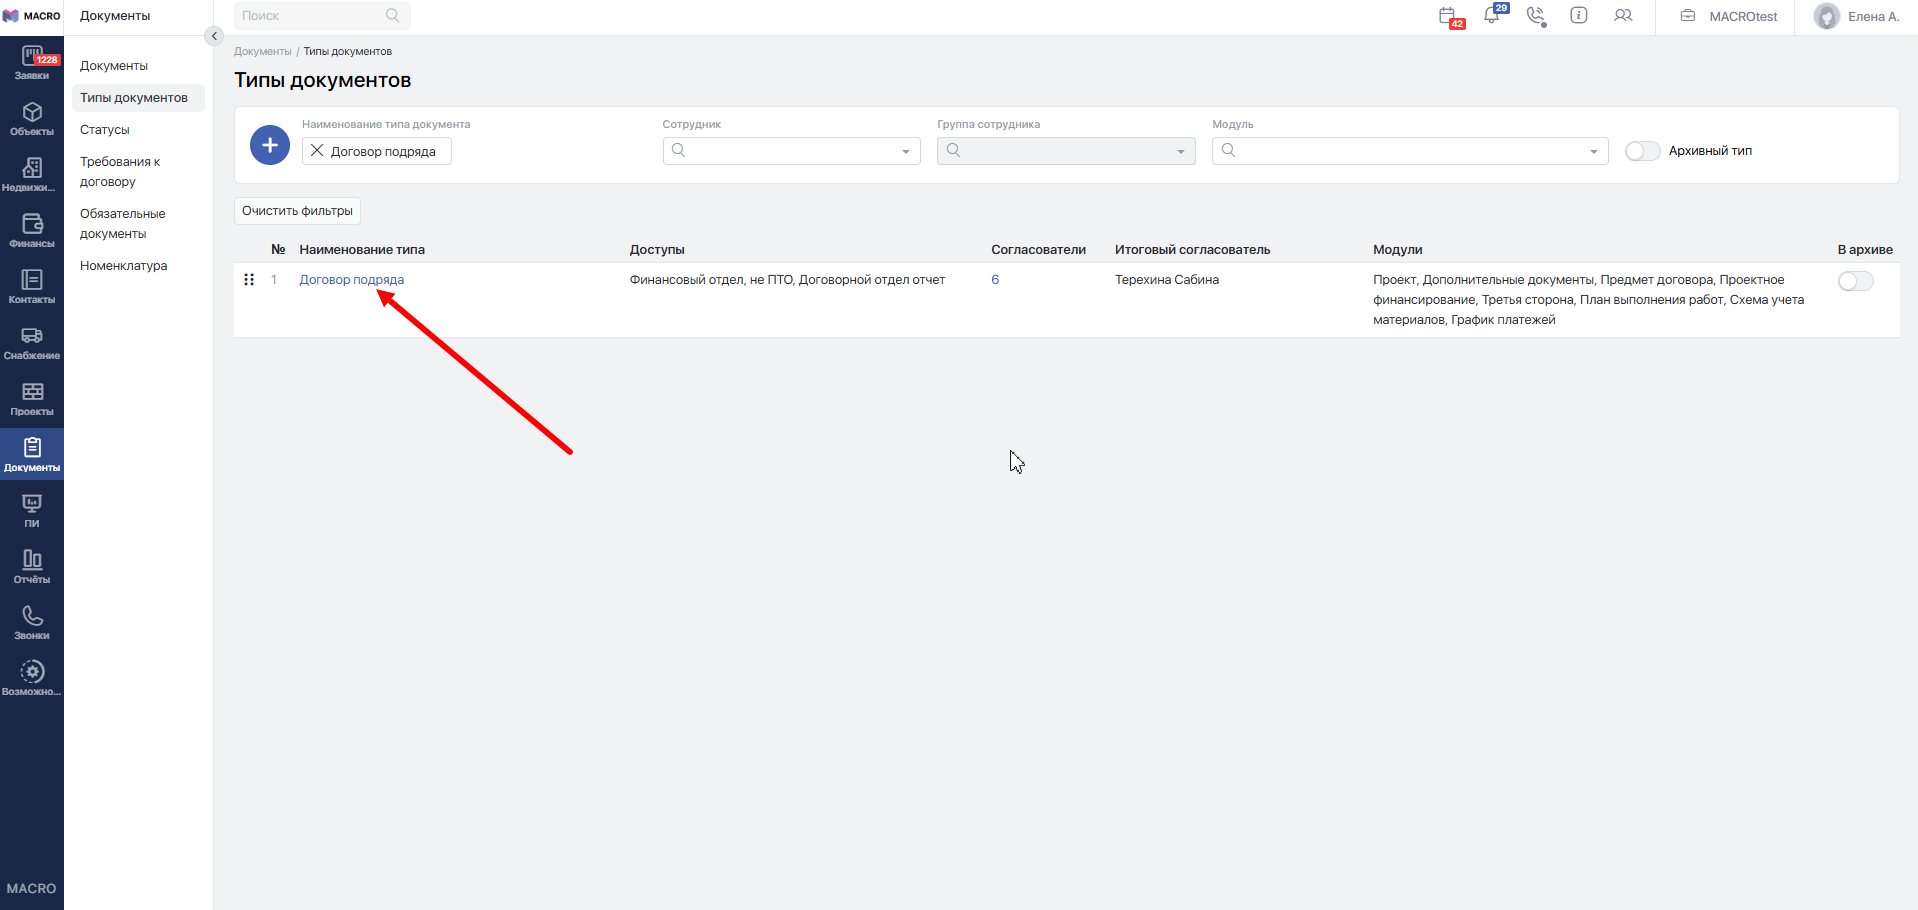
Task: Toggle В архиве for Договор подряда
Action: point(1855,281)
